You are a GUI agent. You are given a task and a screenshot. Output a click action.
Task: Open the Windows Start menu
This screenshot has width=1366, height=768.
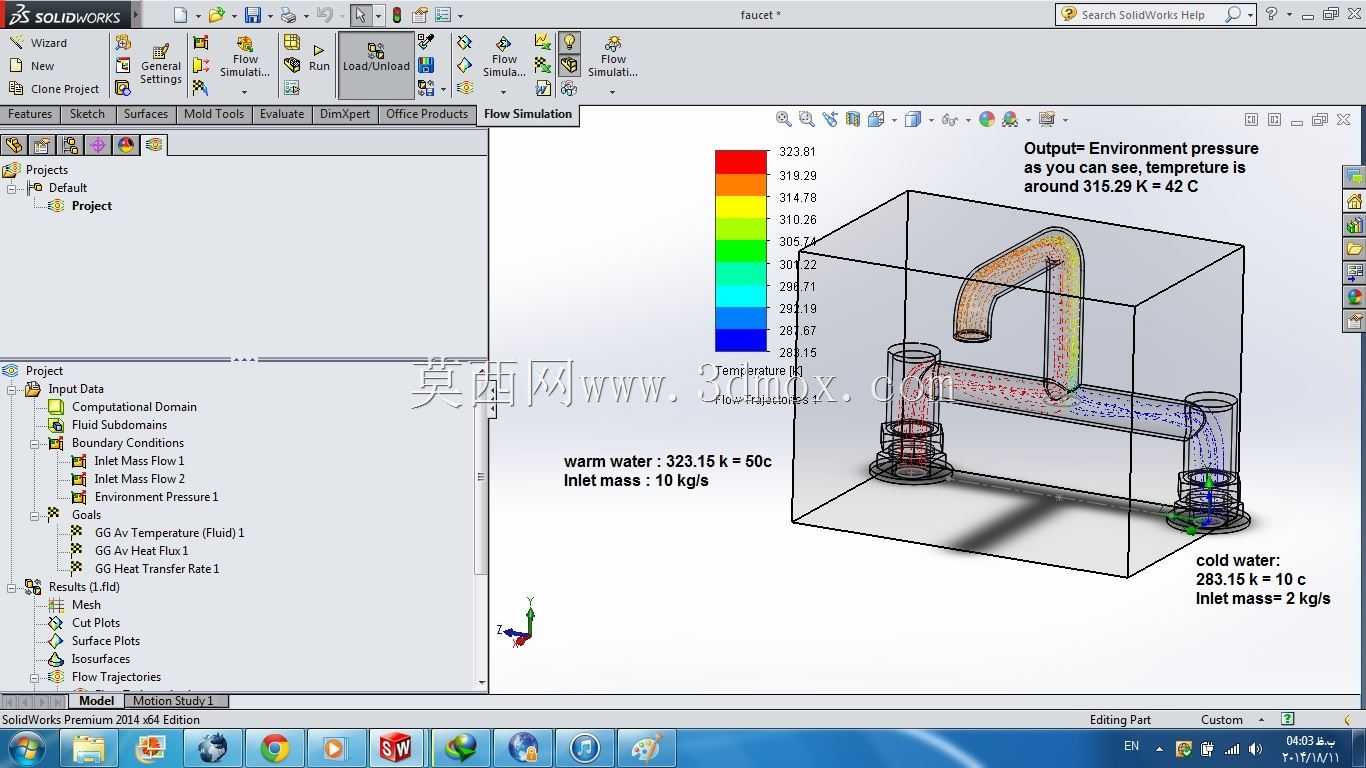click(x=26, y=748)
